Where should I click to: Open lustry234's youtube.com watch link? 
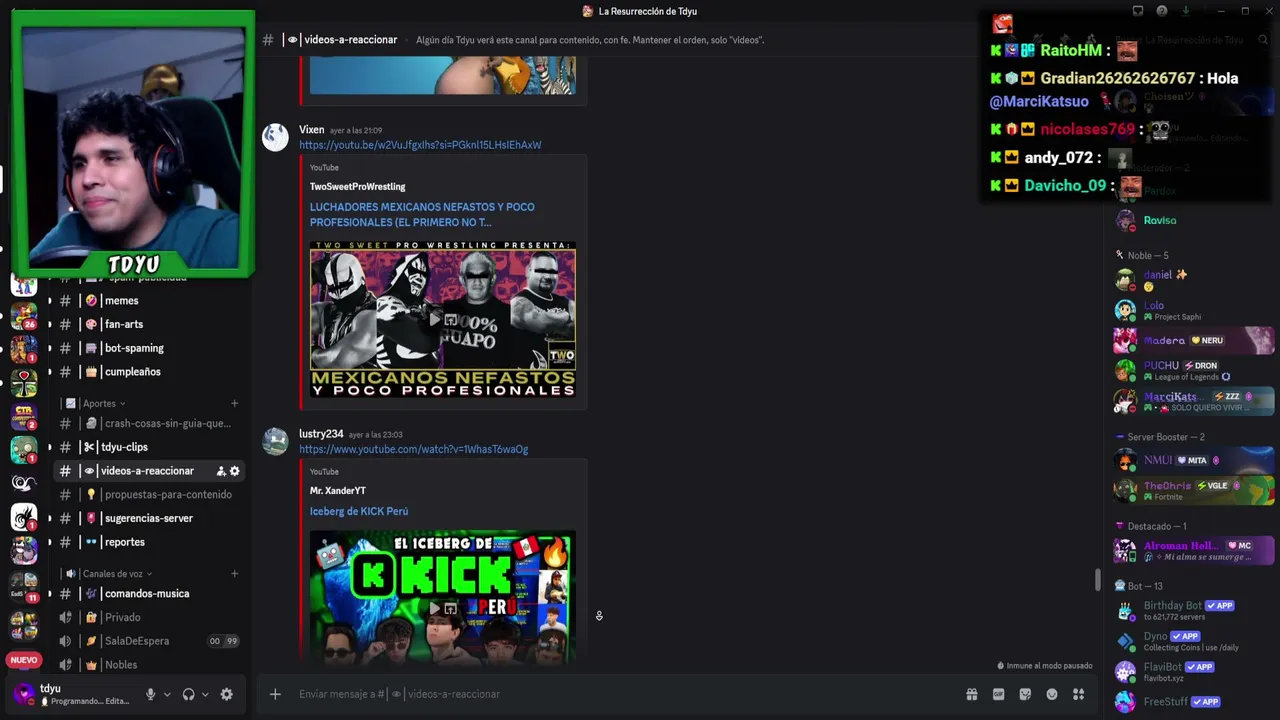(414, 449)
